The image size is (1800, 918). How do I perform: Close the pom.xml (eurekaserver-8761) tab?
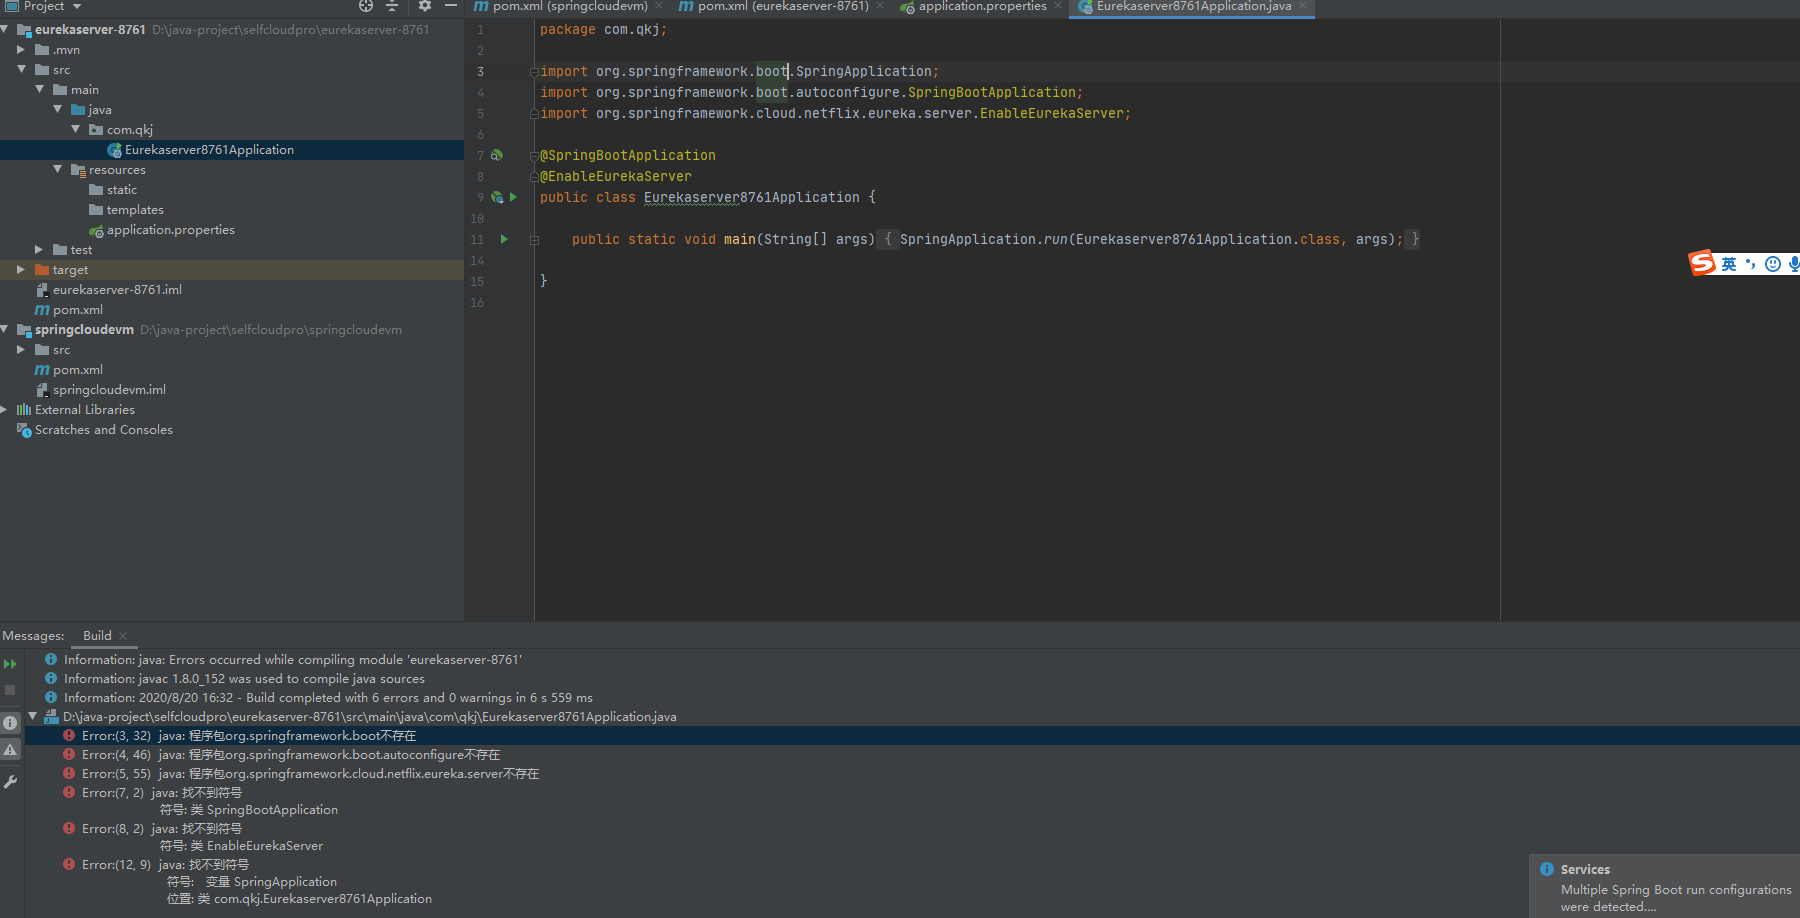(x=880, y=6)
